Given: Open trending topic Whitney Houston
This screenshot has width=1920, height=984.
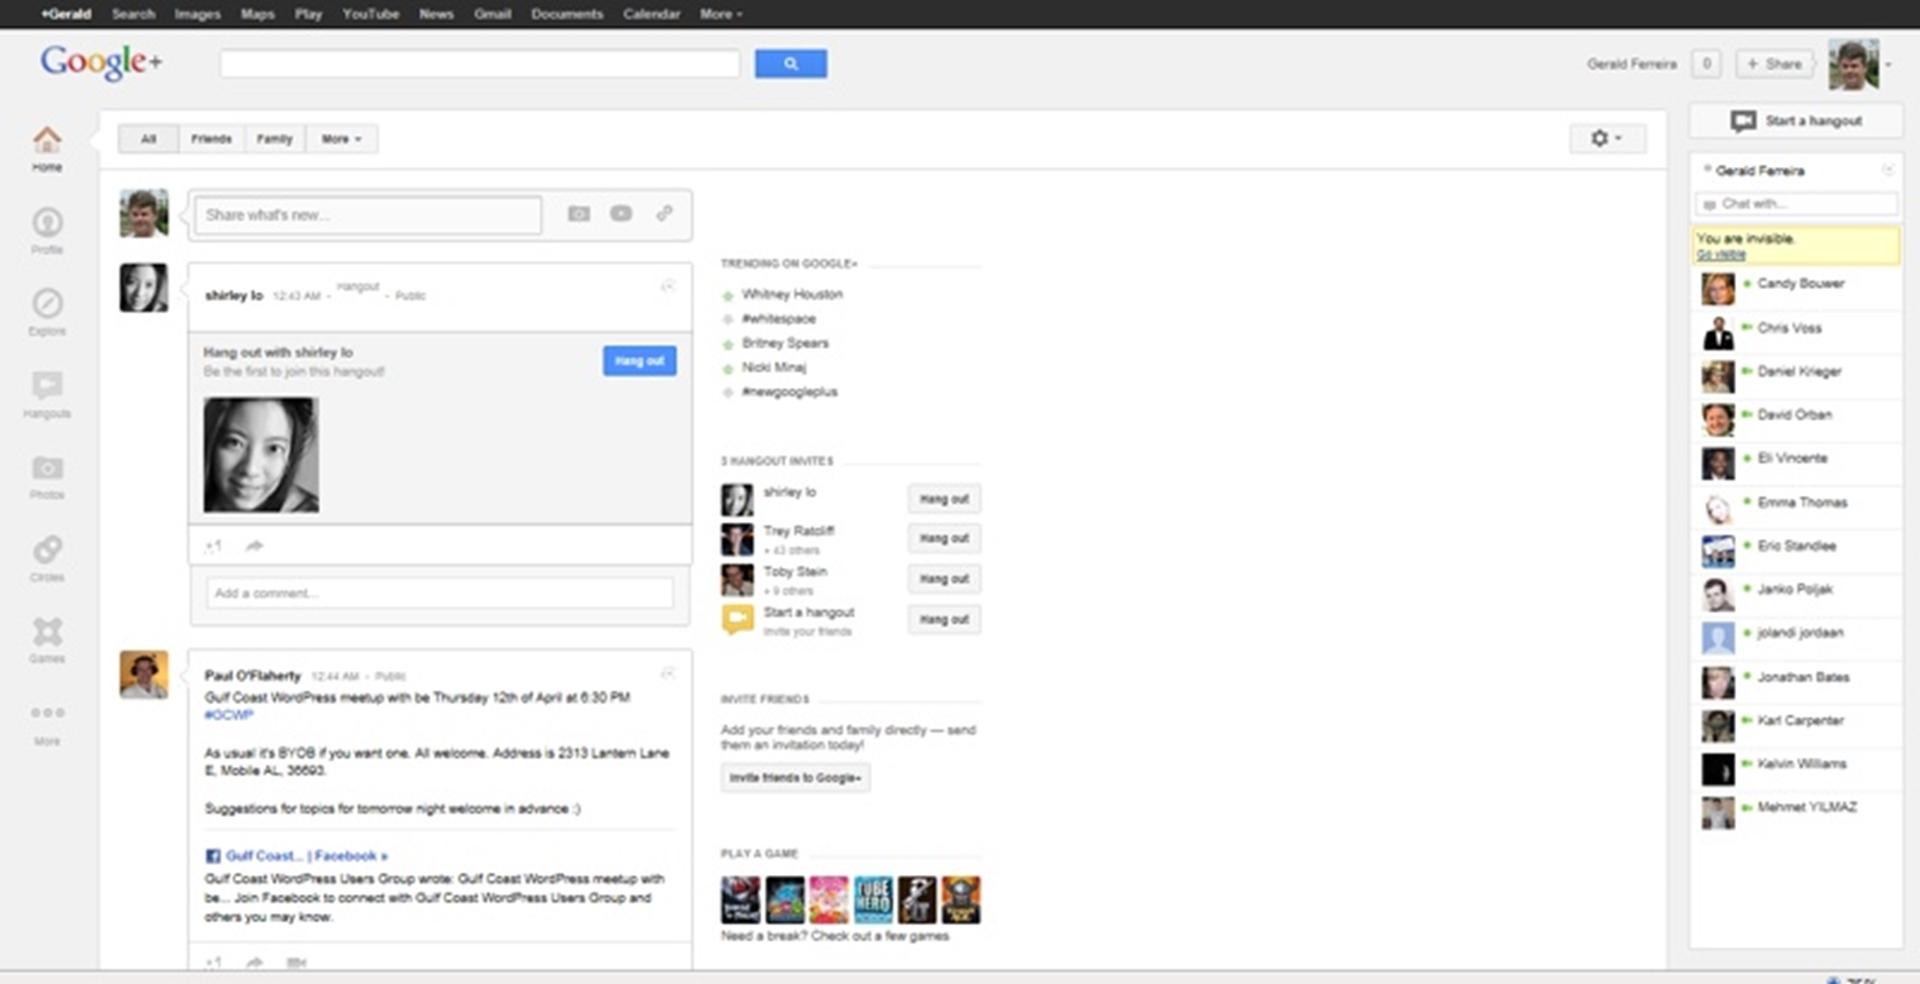Looking at the screenshot, I should pyautogui.click(x=792, y=294).
